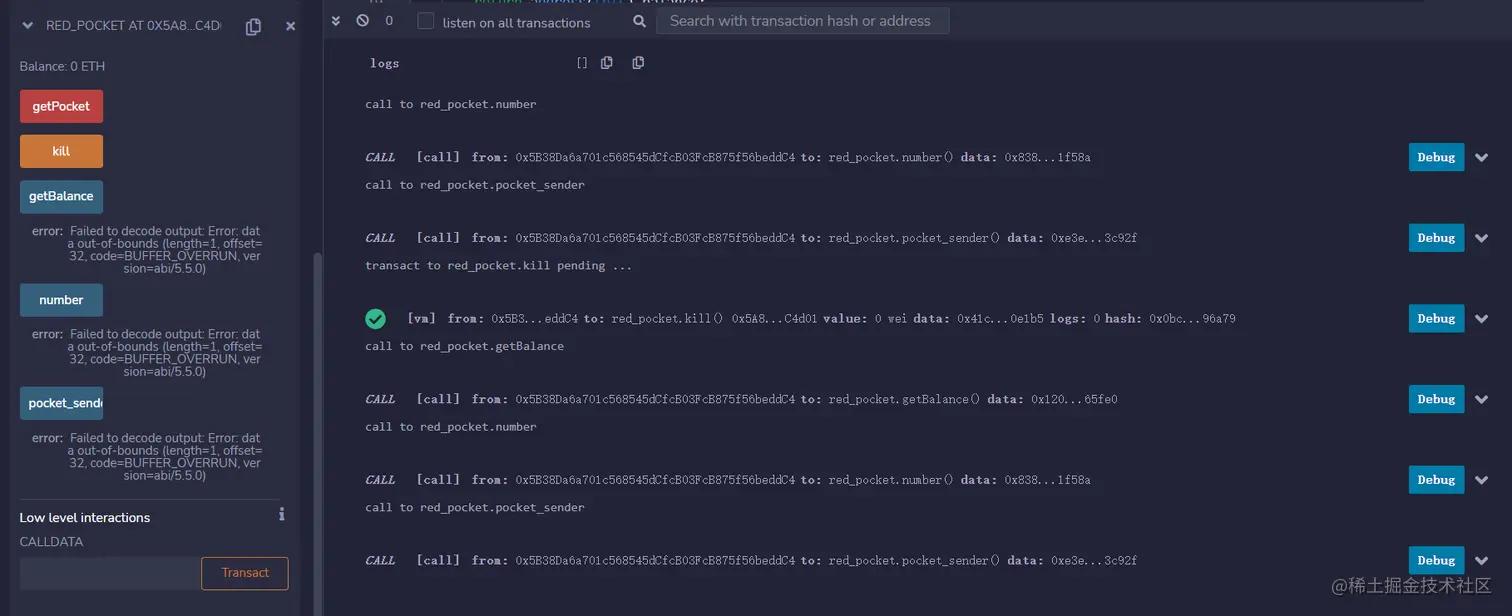Focus the transaction hash search field
Screen dimensions: 1512x616
pos(802,20)
